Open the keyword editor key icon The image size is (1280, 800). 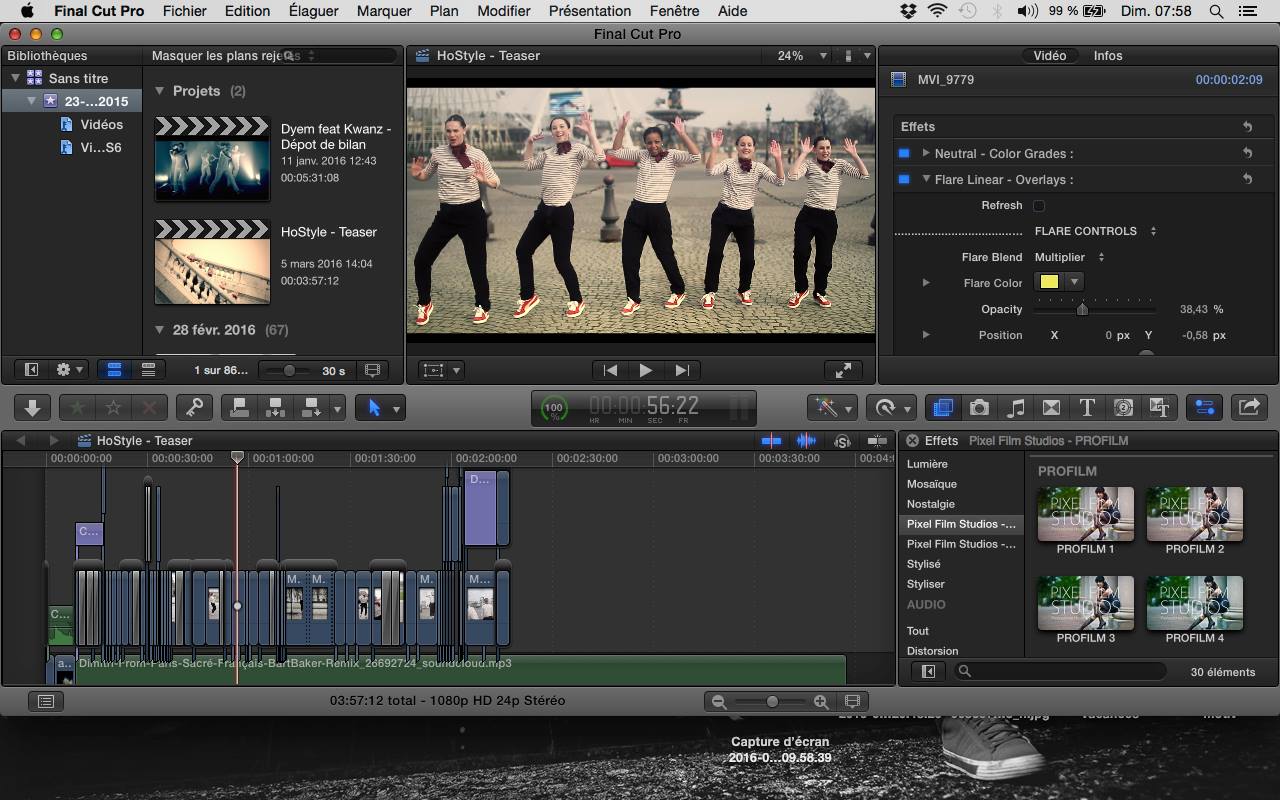(194, 407)
